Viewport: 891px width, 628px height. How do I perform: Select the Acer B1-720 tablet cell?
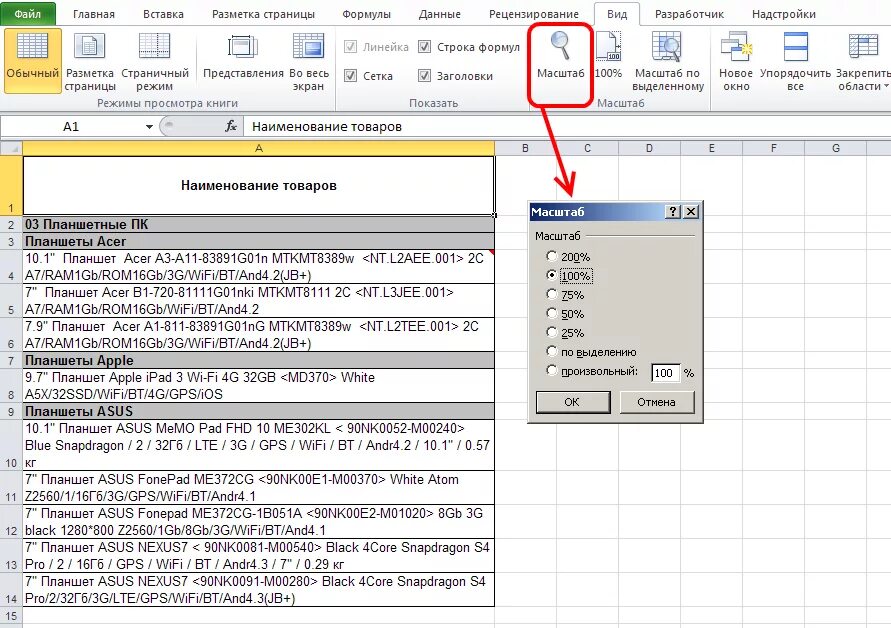(x=259, y=301)
